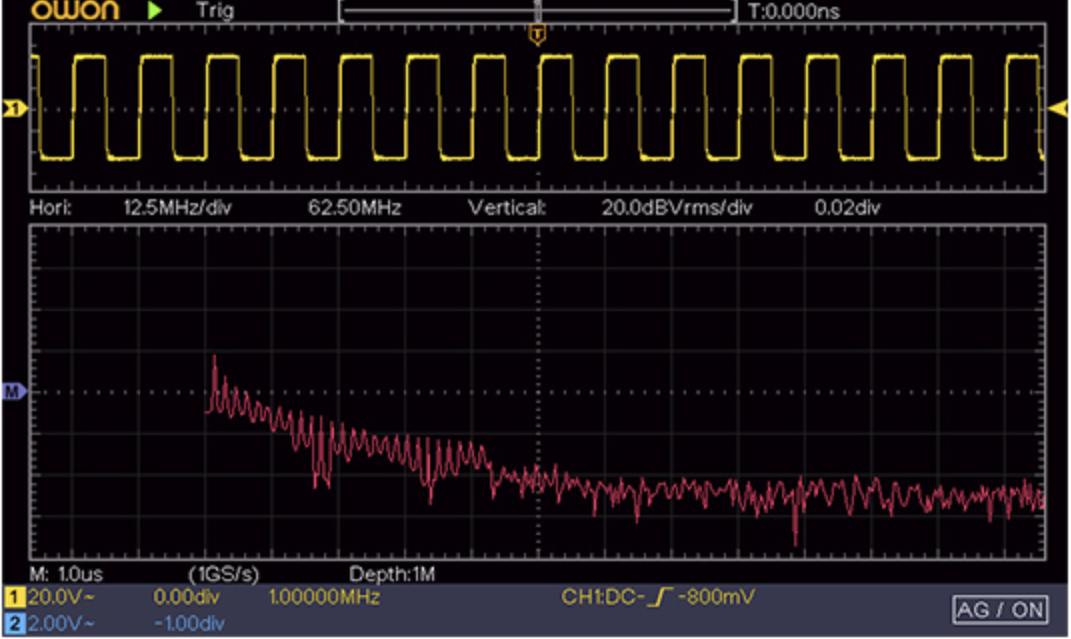Click the yellow trigger level arrow
Viewport: 1071px width, 639px height.
coord(1057,108)
